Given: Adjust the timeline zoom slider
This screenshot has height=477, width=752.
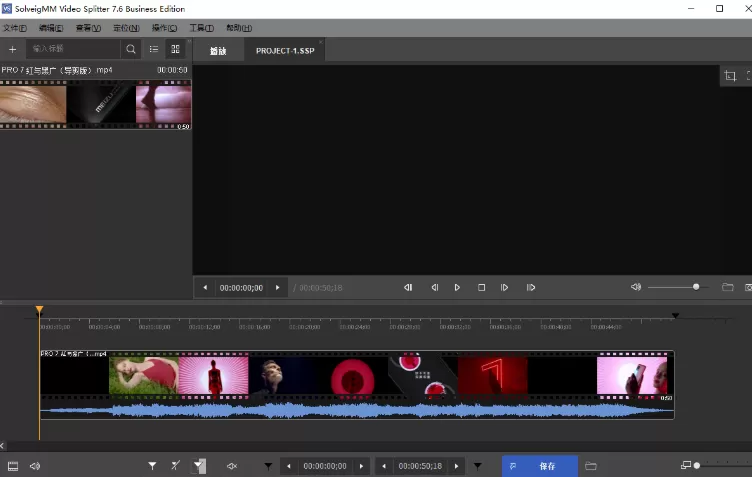Looking at the screenshot, I should coord(722,465).
